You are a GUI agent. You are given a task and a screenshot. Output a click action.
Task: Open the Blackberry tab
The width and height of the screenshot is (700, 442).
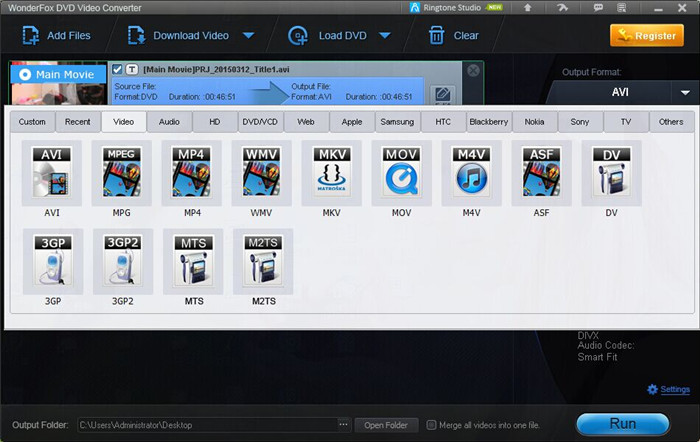coord(489,122)
